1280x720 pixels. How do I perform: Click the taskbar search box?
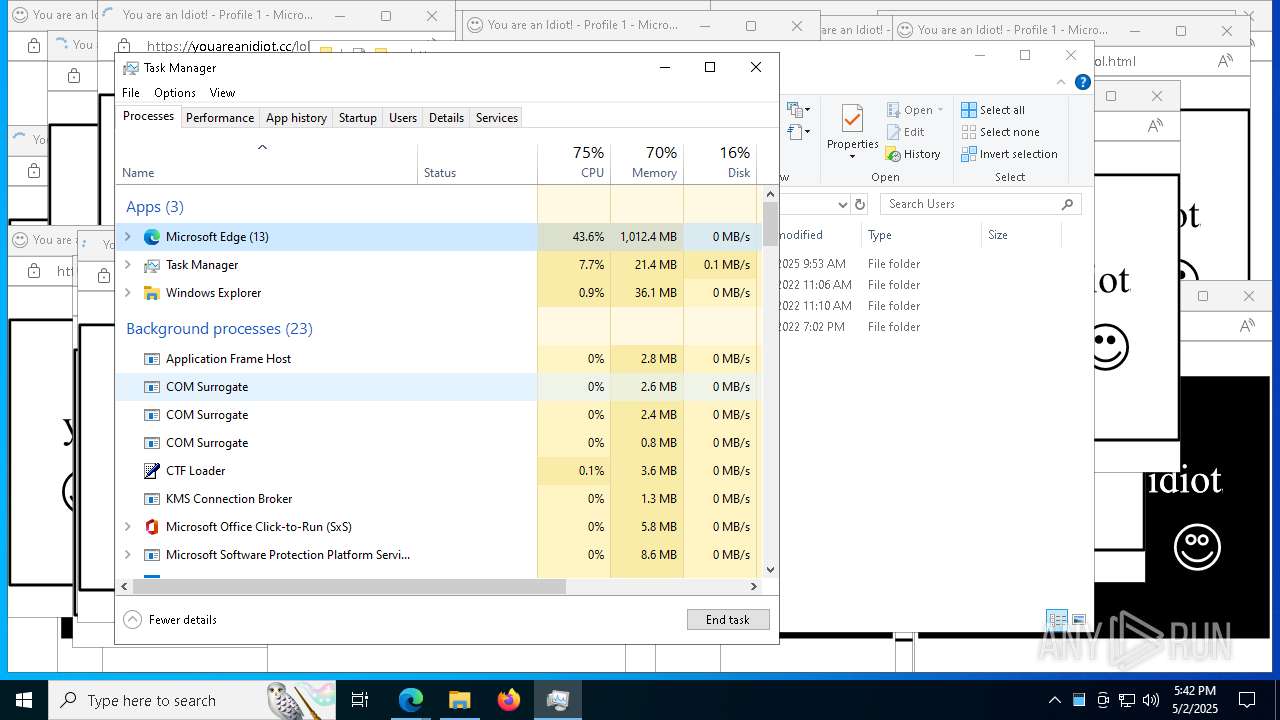pyautogui.click(x=190, y=700)
